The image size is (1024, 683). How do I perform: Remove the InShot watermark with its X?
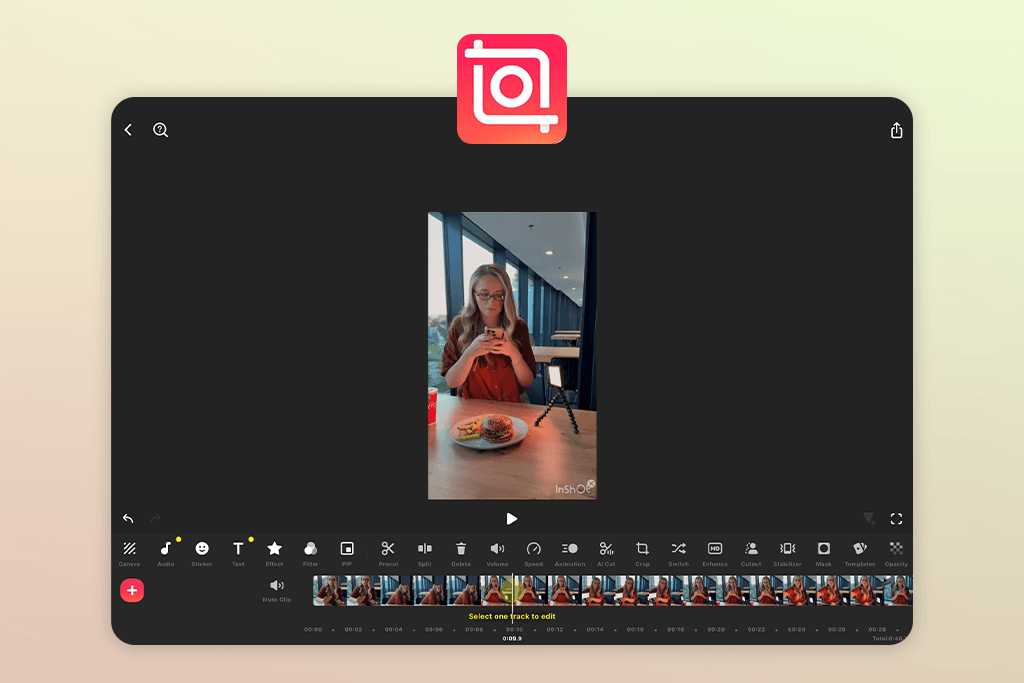[x=591, y=484]
